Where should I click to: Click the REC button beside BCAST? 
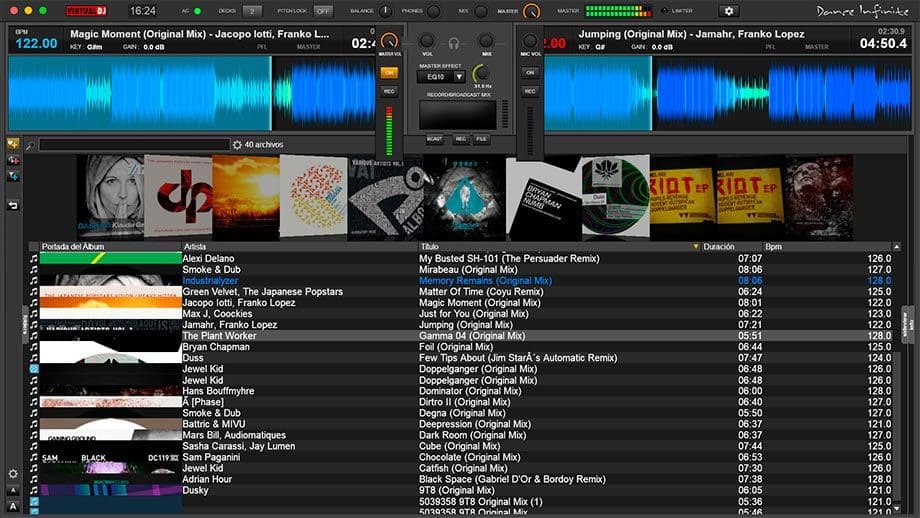click(461, 139)
